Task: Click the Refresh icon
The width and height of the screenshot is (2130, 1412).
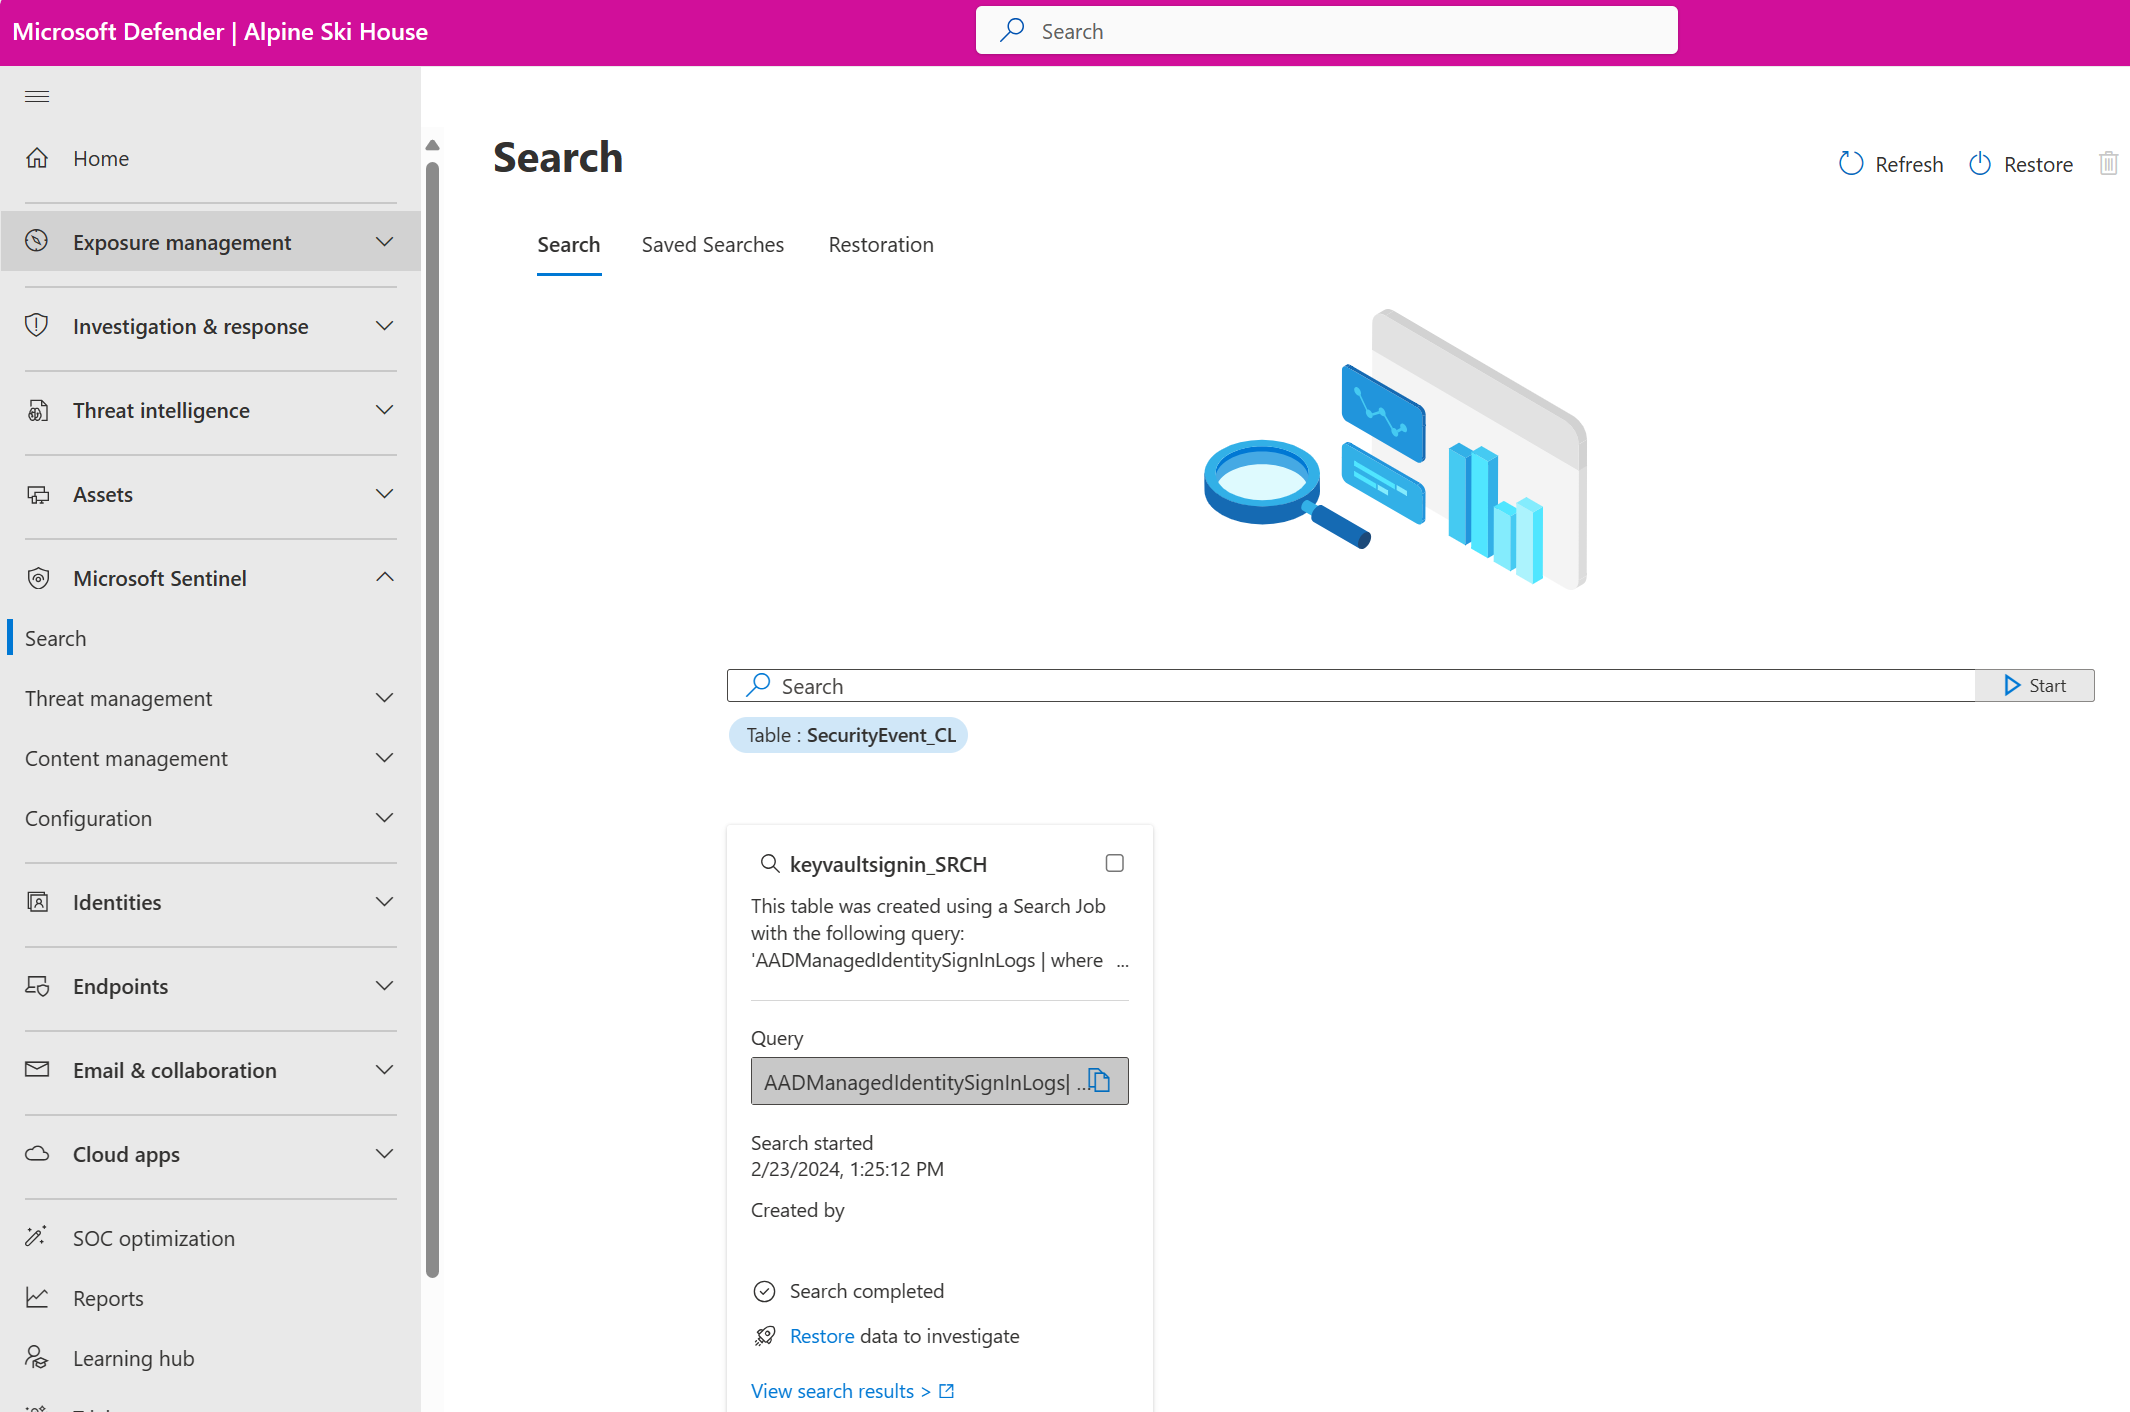Action: pyautogui.click(x=1851, y=164)
